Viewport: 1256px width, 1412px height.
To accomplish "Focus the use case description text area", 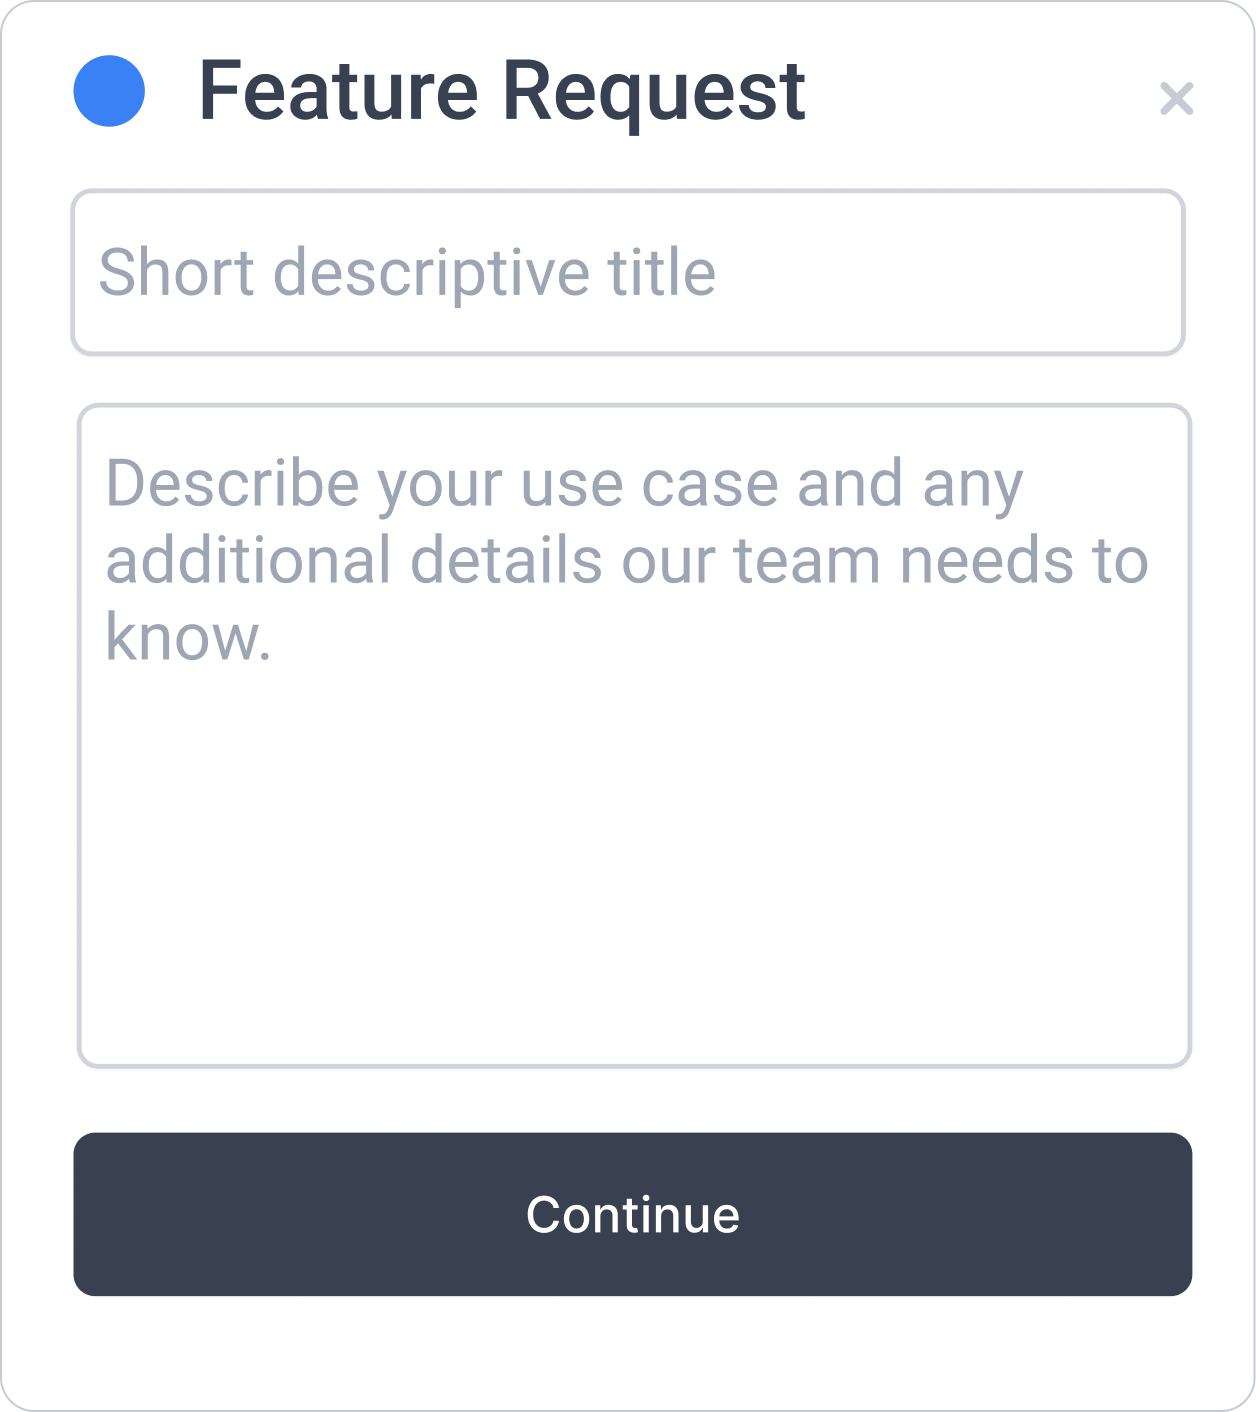I will pos(634,735).
